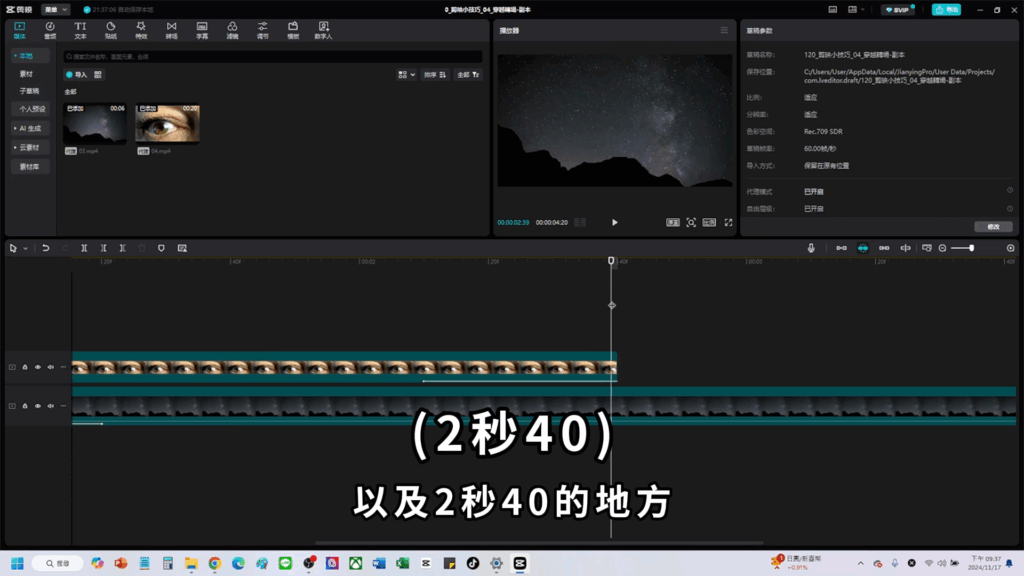The image size is (1024, 576).
Task: Select the 03.mp4 starry sky thumbnail
Action: point(95,123)
